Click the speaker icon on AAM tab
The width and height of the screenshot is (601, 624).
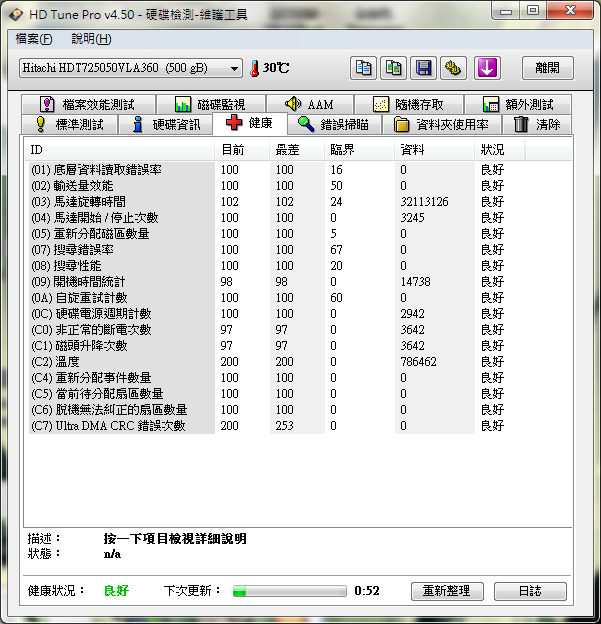(x=293, y=104)
